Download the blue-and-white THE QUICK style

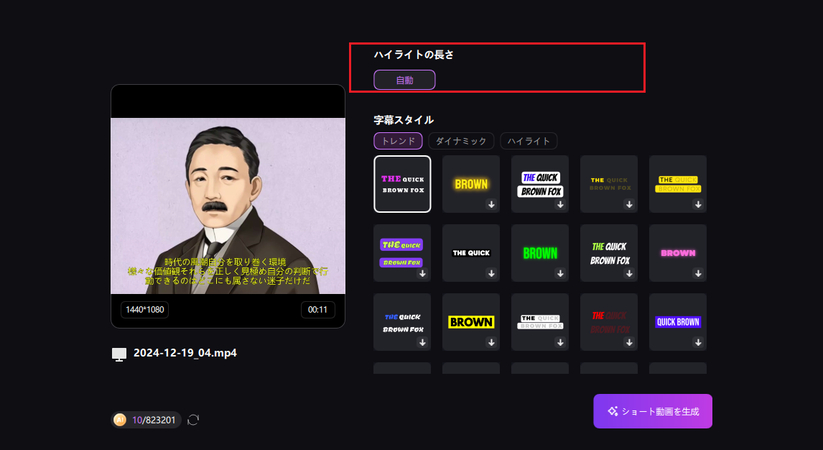coord(423,342)
